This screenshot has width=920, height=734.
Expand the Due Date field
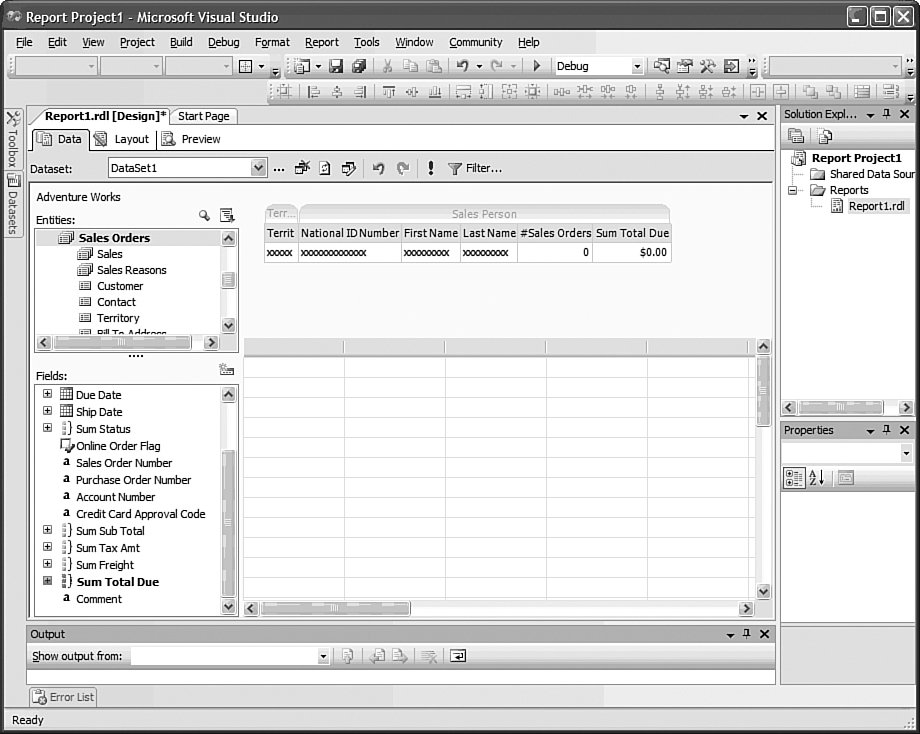48,394
